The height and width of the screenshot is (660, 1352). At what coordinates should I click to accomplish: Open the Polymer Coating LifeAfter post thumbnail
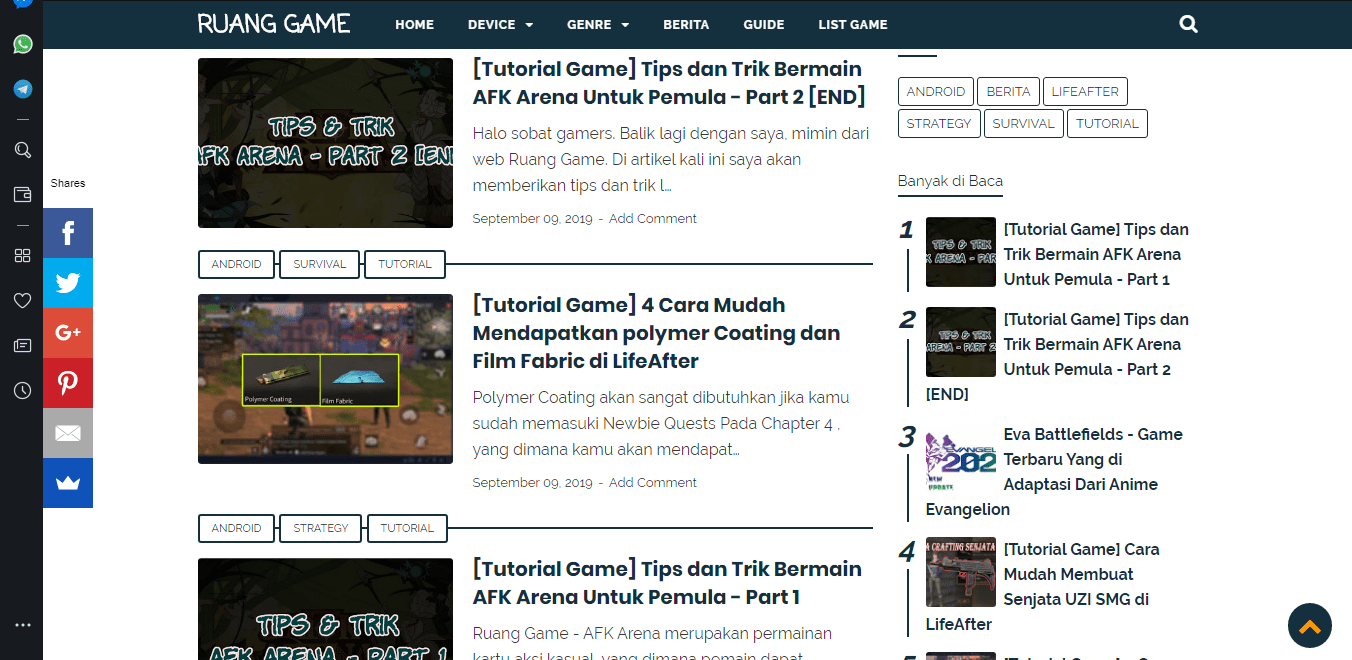[x=325, y=379]
